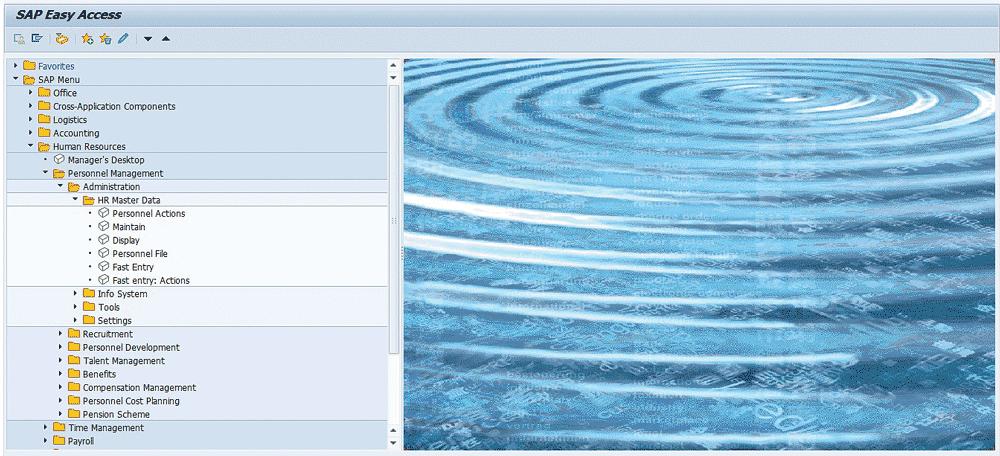Expand the Cross-Application Components node arrow
This screenshot has width=1000, height=456.
tap(31, 106)
